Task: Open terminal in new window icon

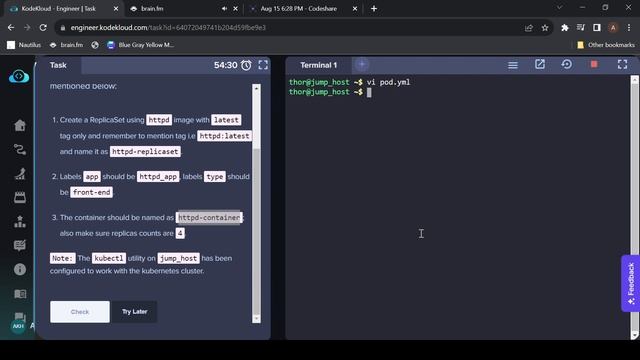Action: 540,64
